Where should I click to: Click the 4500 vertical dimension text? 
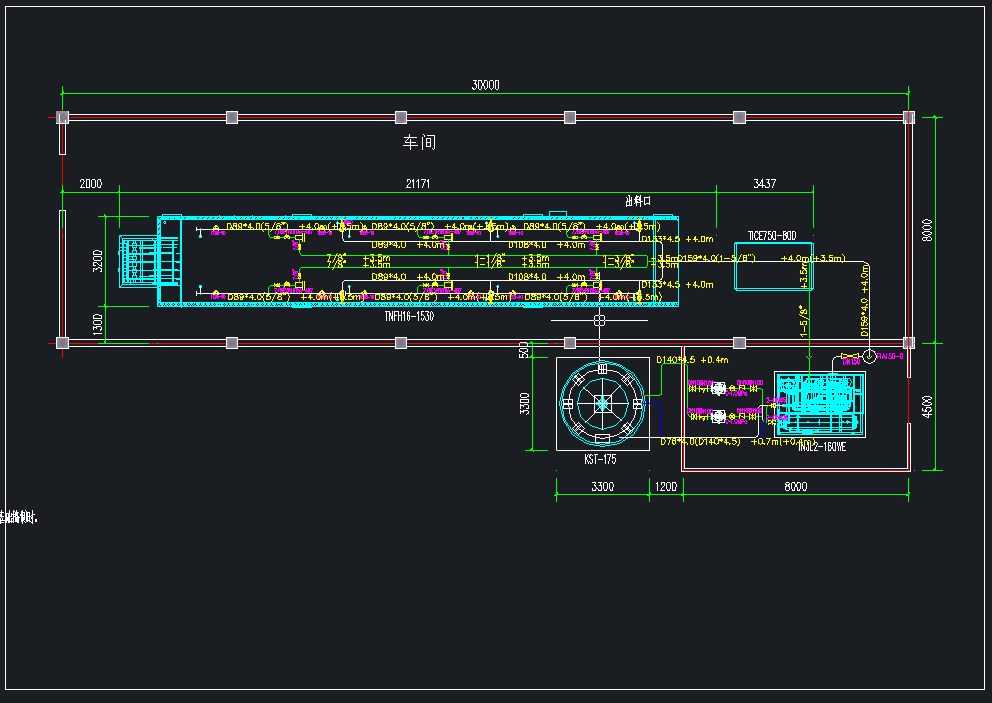click(x=926, y=410)
